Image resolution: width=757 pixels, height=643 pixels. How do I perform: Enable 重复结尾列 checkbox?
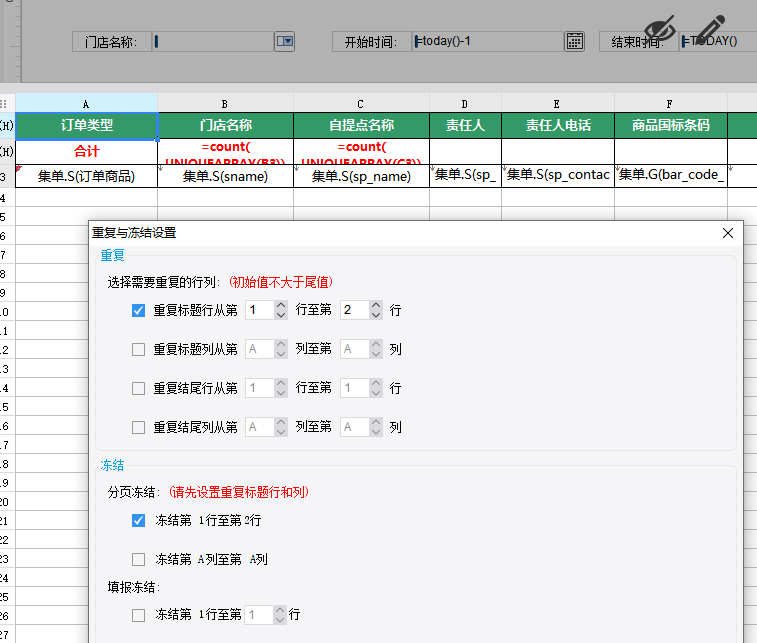(x=139, y=427)
